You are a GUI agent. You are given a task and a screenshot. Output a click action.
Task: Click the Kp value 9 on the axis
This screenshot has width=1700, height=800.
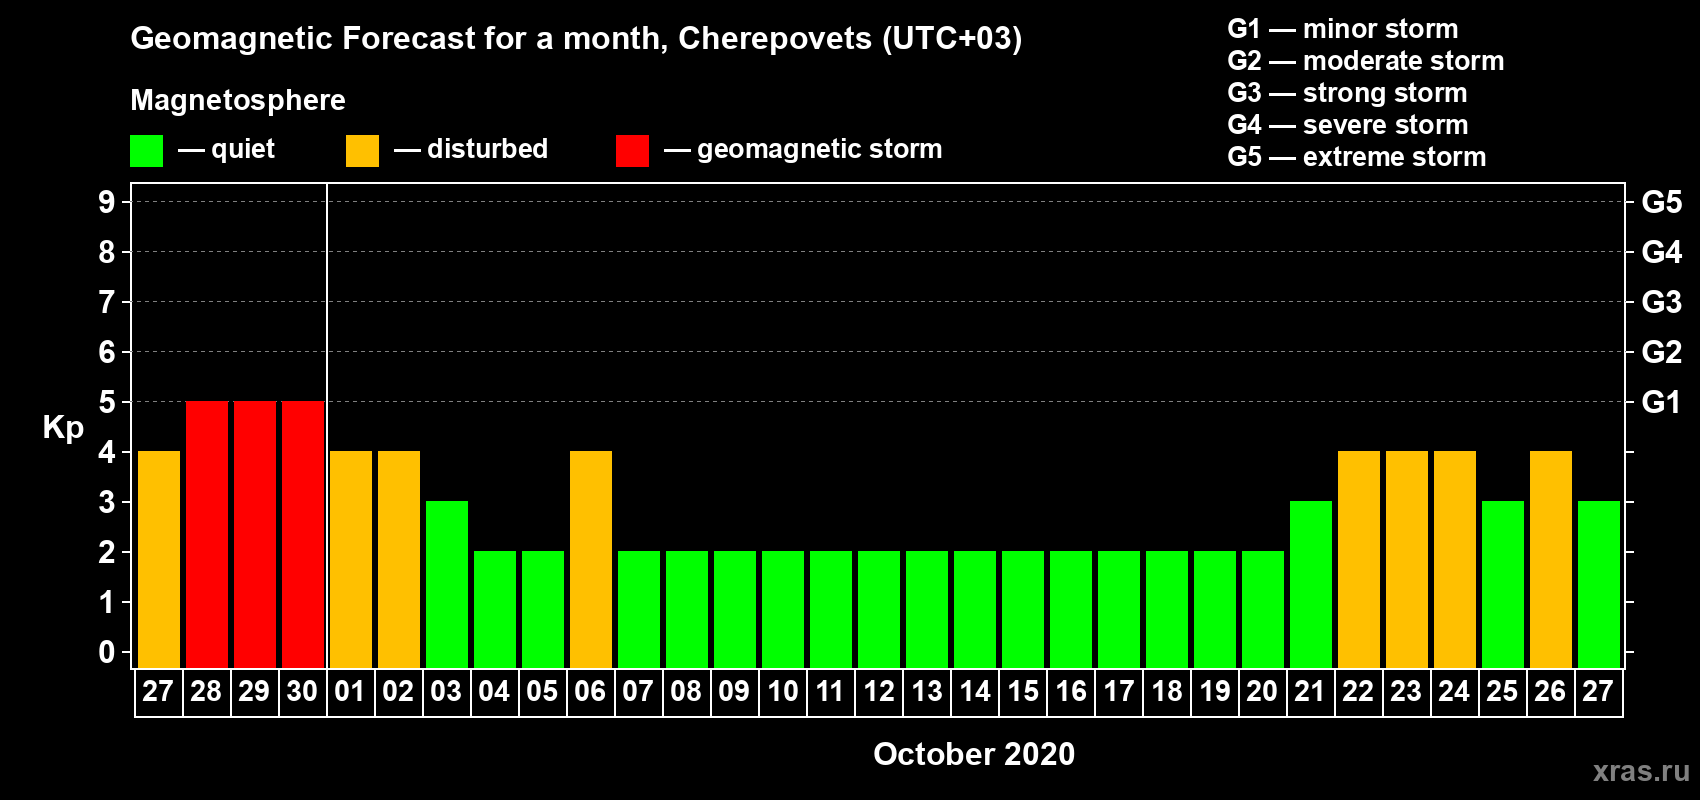point(107,202)
